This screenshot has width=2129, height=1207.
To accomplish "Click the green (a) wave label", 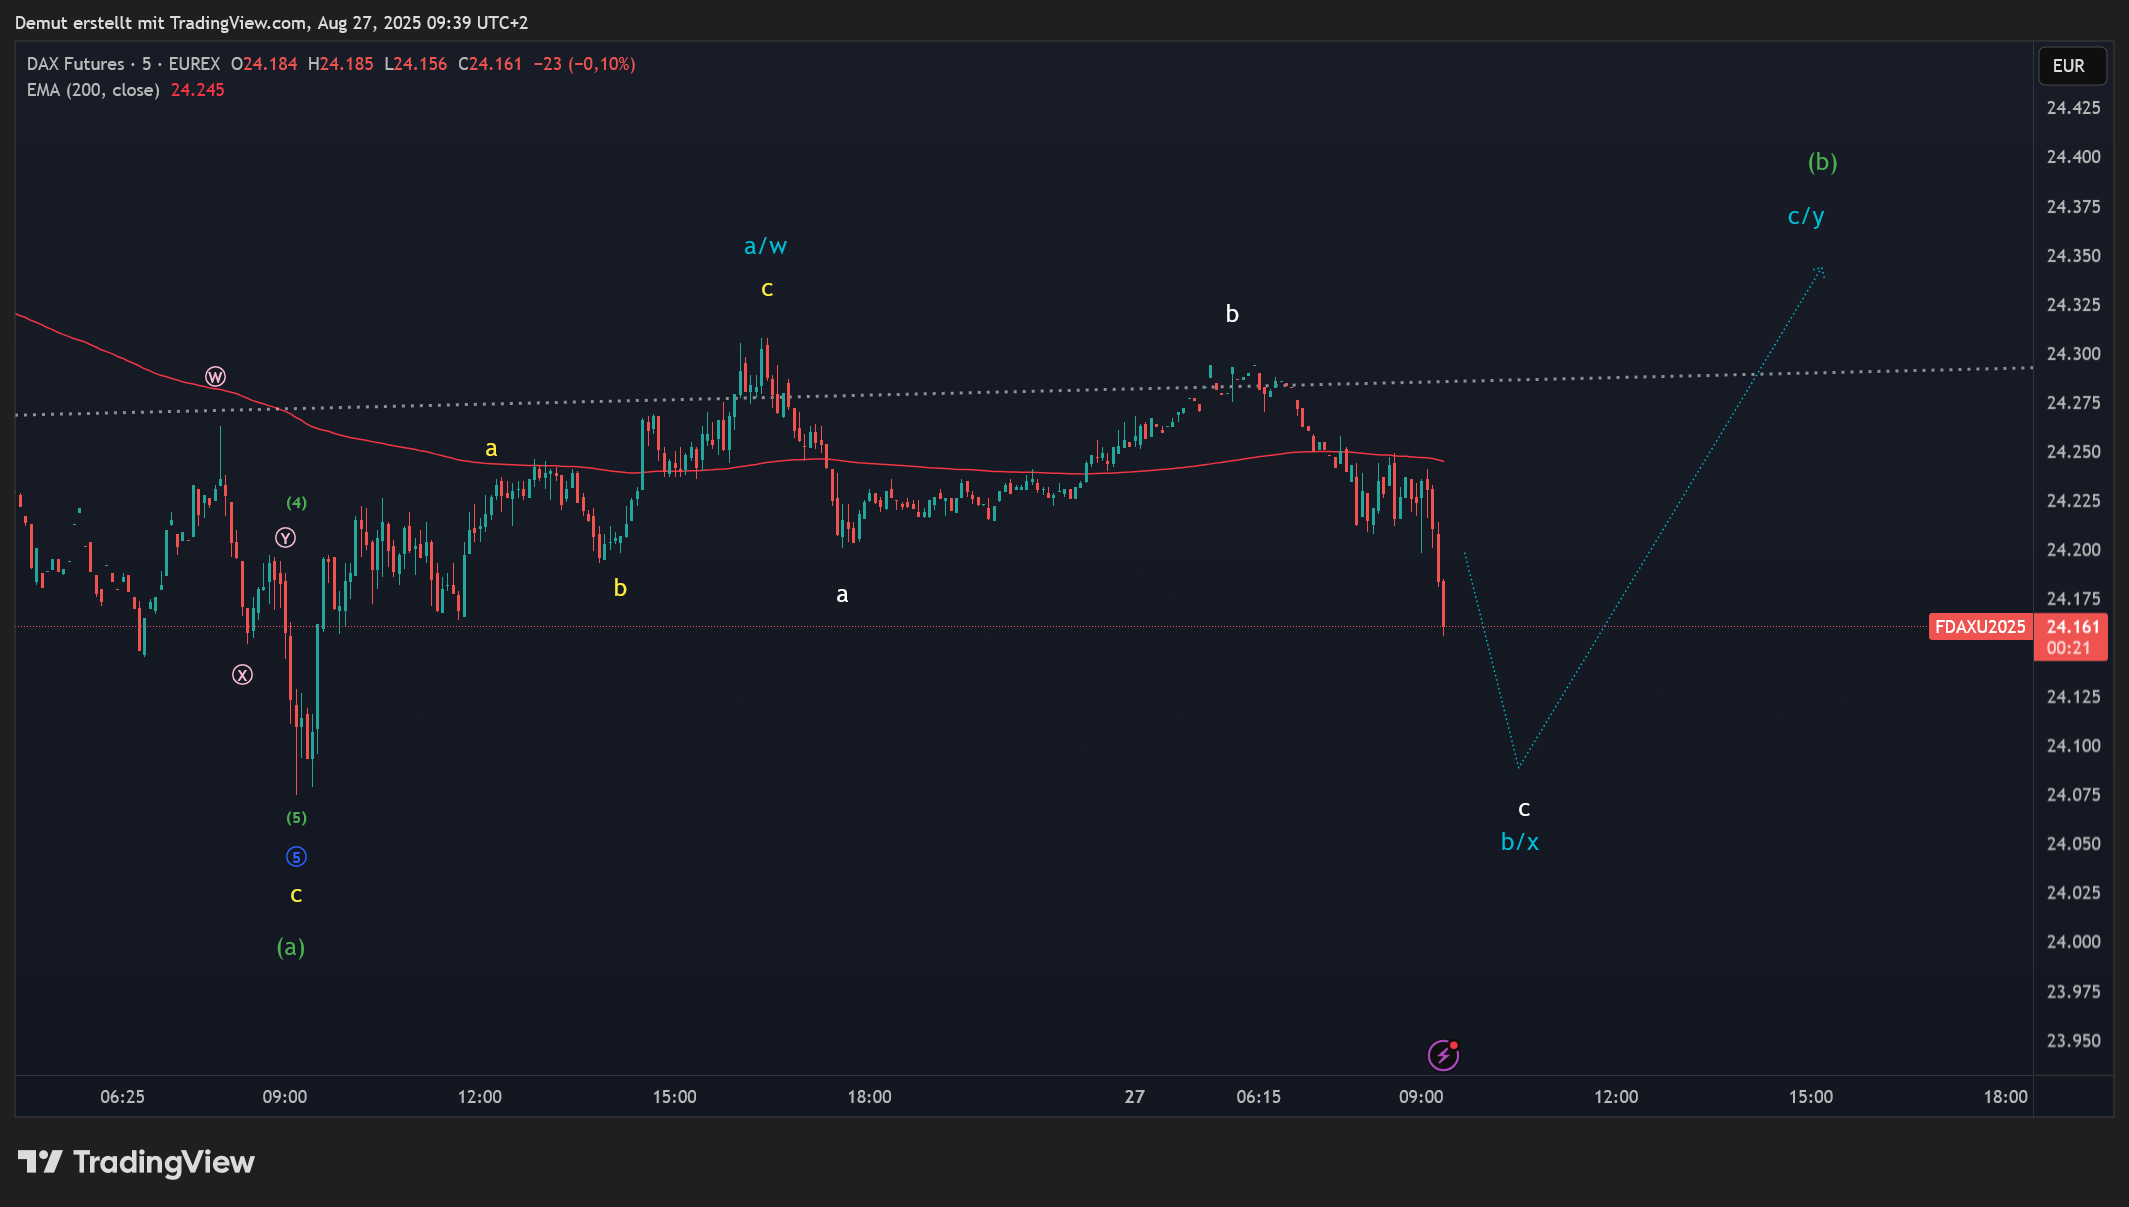I will (290, 947).
